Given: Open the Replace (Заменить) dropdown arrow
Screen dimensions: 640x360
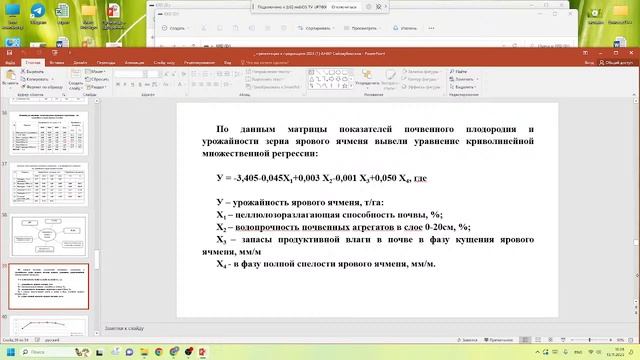Looking at the screenshot, I should pos(477,79).
